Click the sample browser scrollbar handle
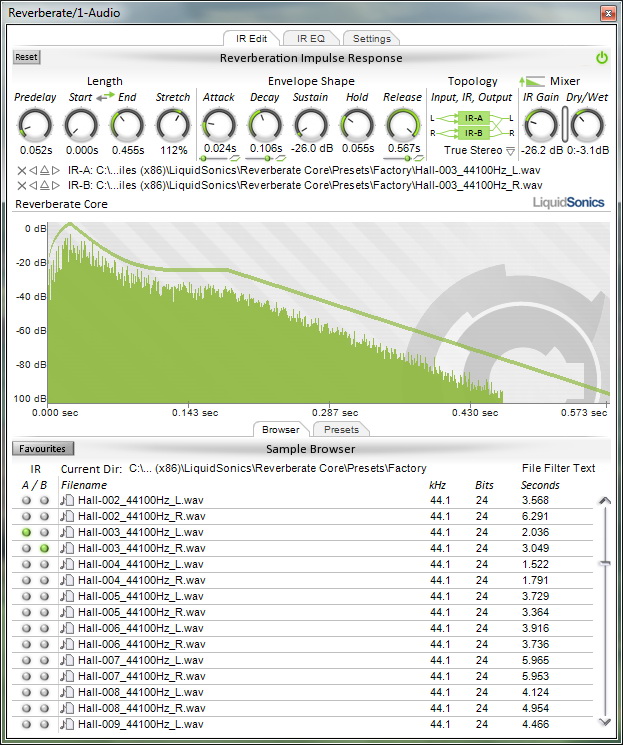The height and width of the screenshot is (745, 623). pos(604,564)
